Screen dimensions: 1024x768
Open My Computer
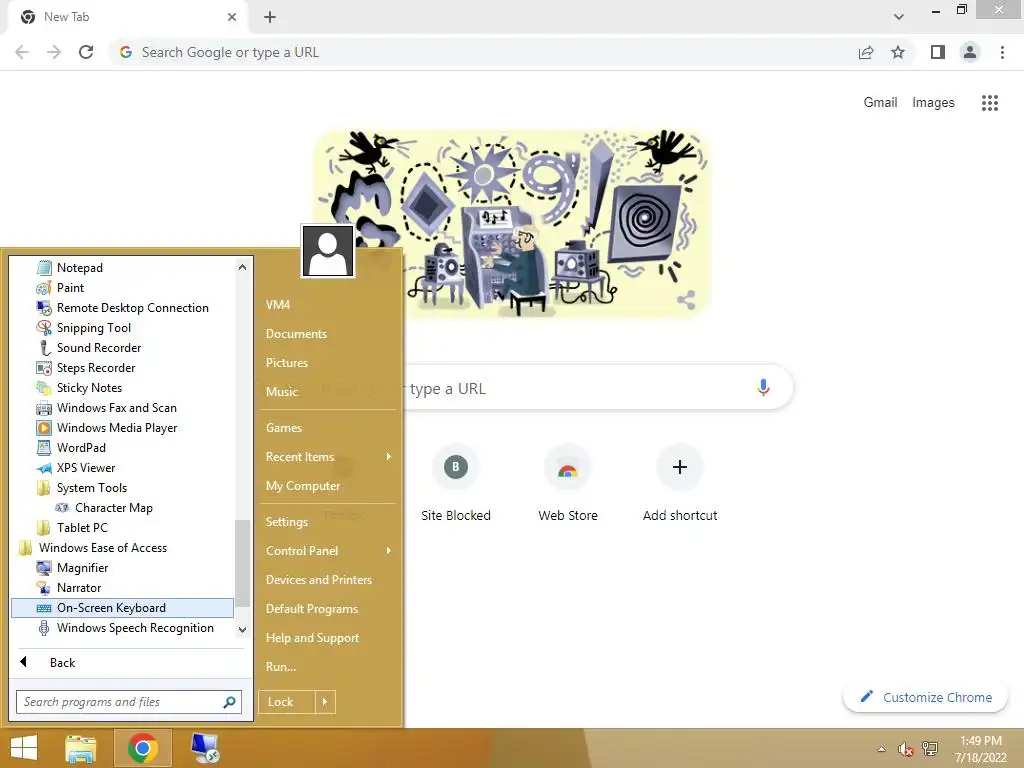coord(303,486)
